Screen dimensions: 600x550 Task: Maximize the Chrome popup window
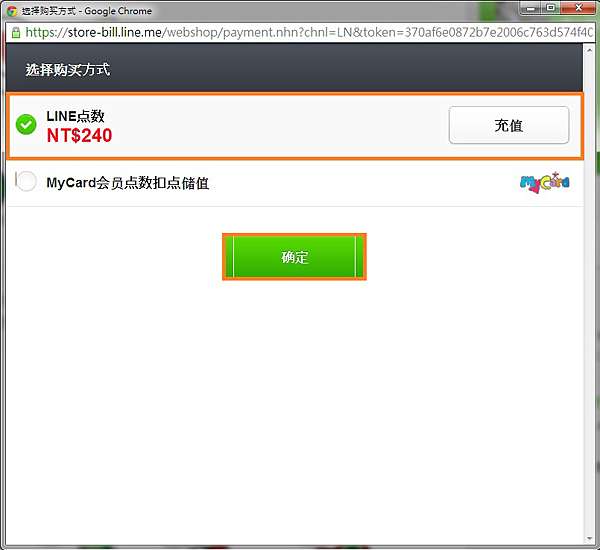click(551, 8)
